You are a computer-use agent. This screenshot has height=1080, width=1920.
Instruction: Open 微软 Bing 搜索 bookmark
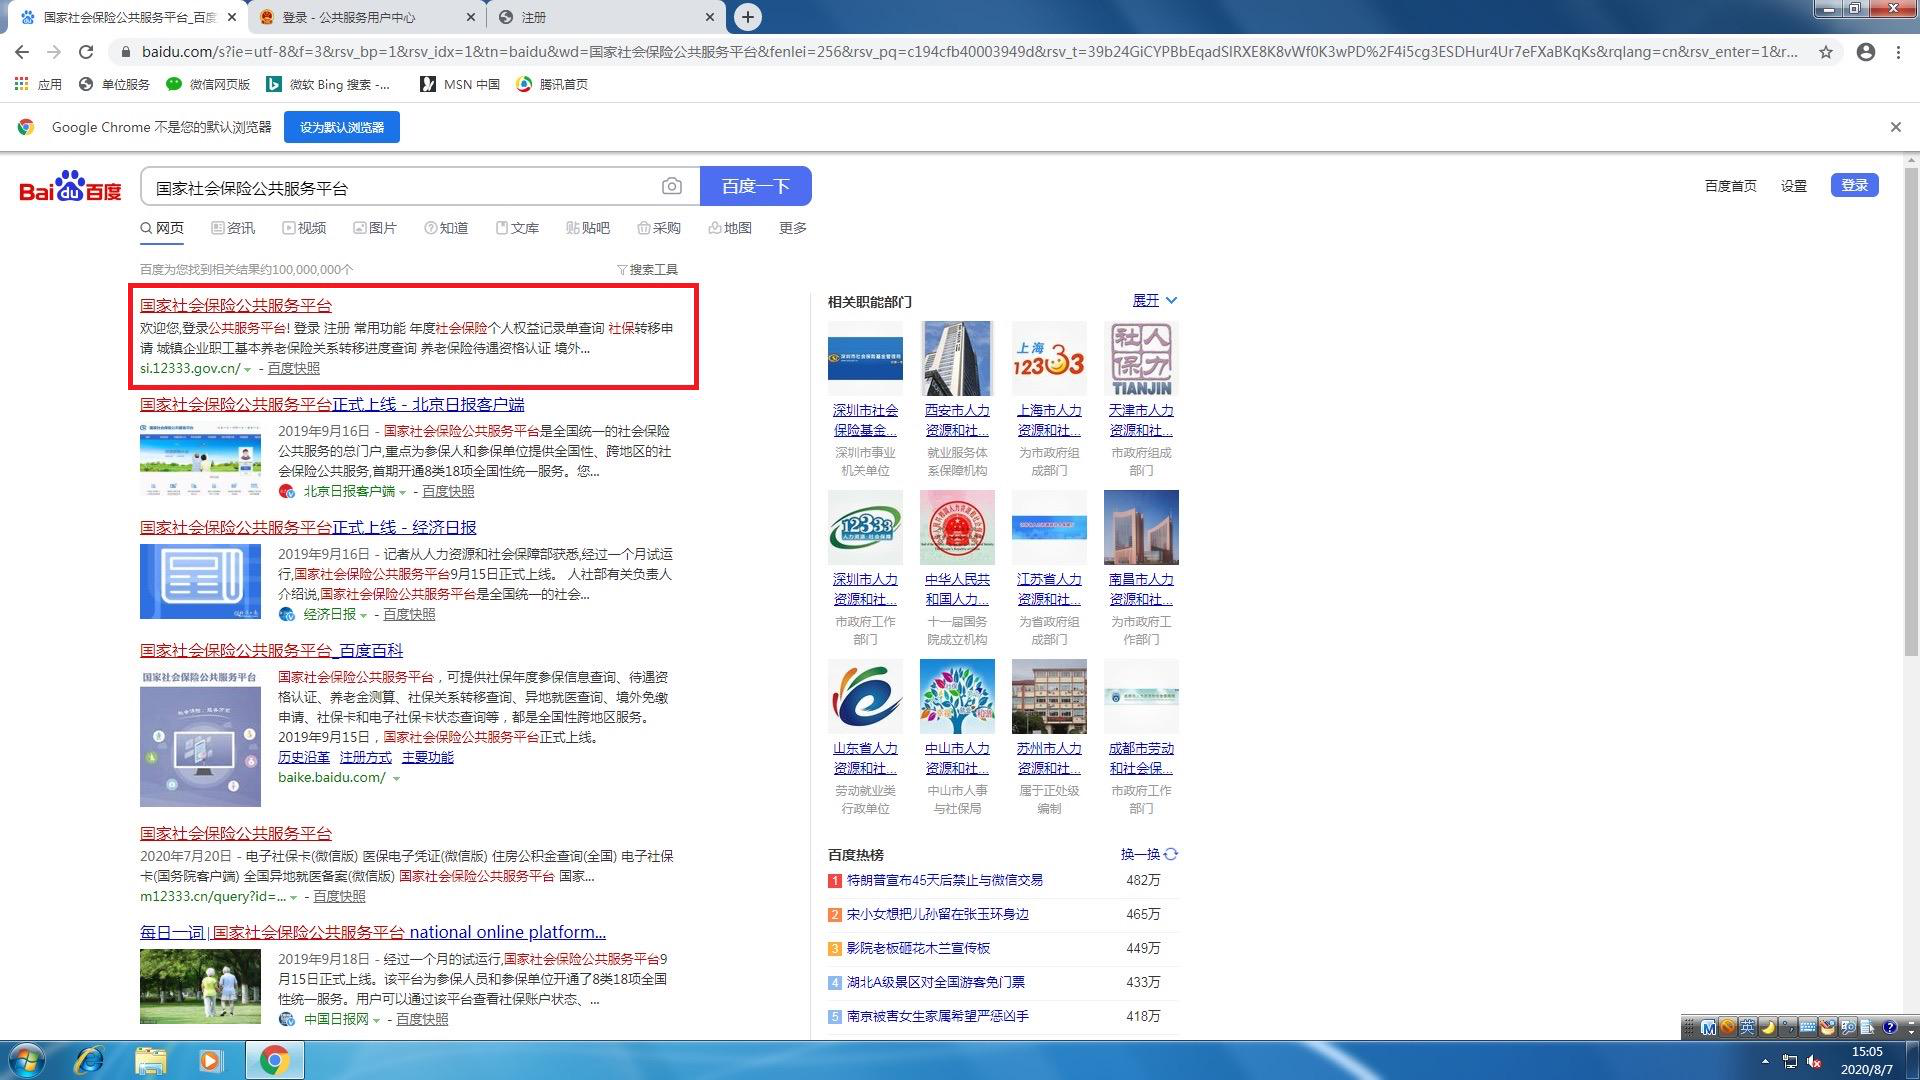point(328,84)
